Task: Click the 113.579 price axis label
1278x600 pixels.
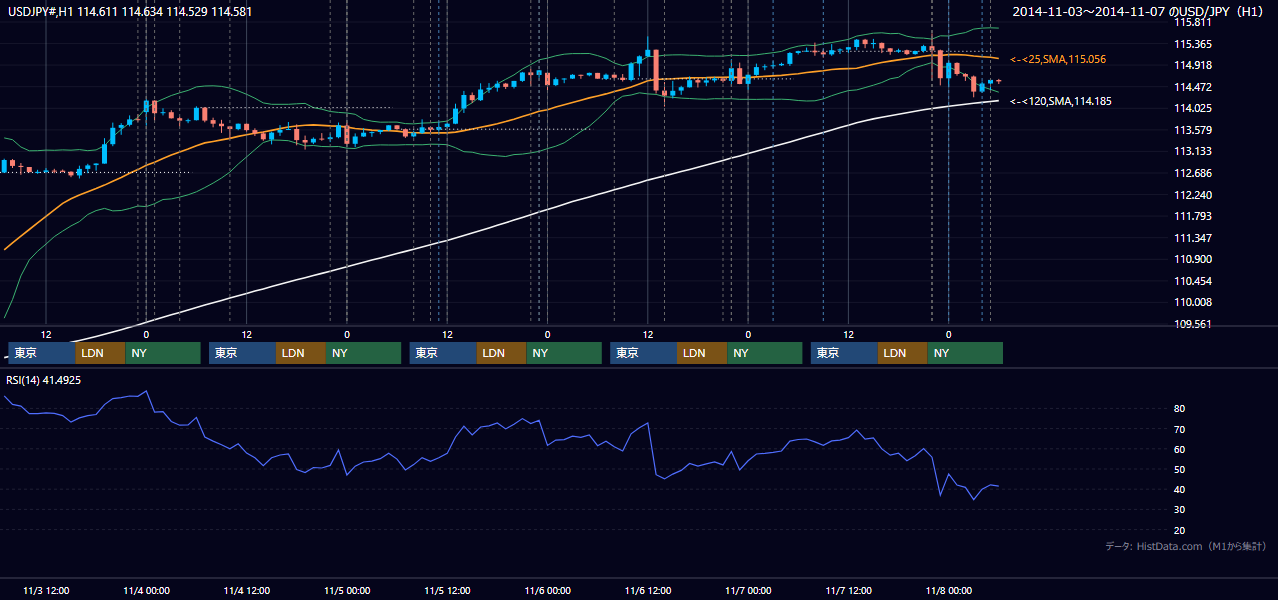Action: tap(1192, 130)
